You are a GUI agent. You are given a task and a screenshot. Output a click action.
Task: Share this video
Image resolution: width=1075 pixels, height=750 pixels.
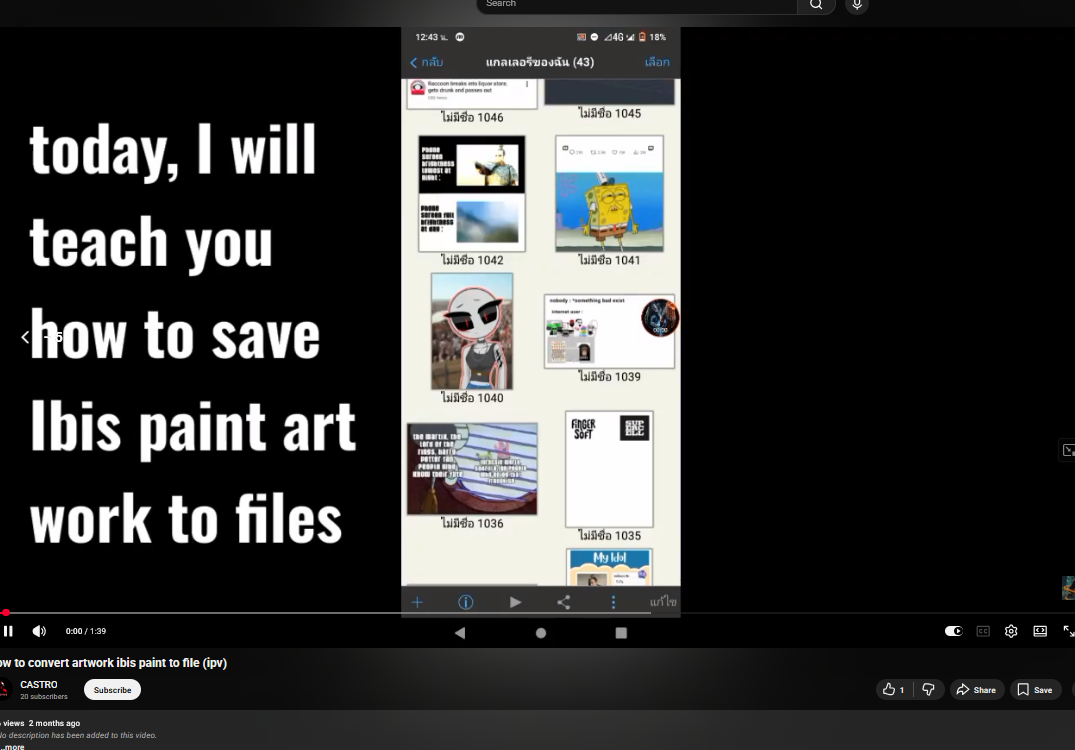pyautogui.click(x=975, y=690)
